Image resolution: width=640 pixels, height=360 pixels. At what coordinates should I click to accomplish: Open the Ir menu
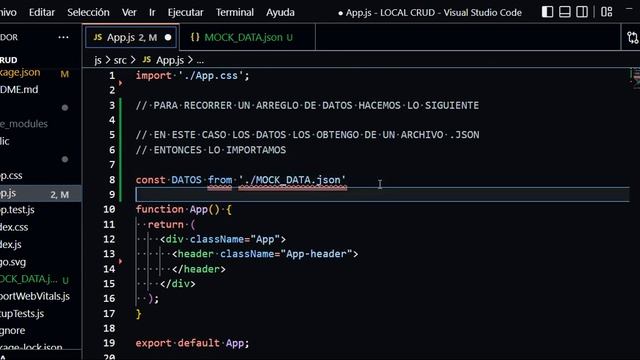point(152,12)
